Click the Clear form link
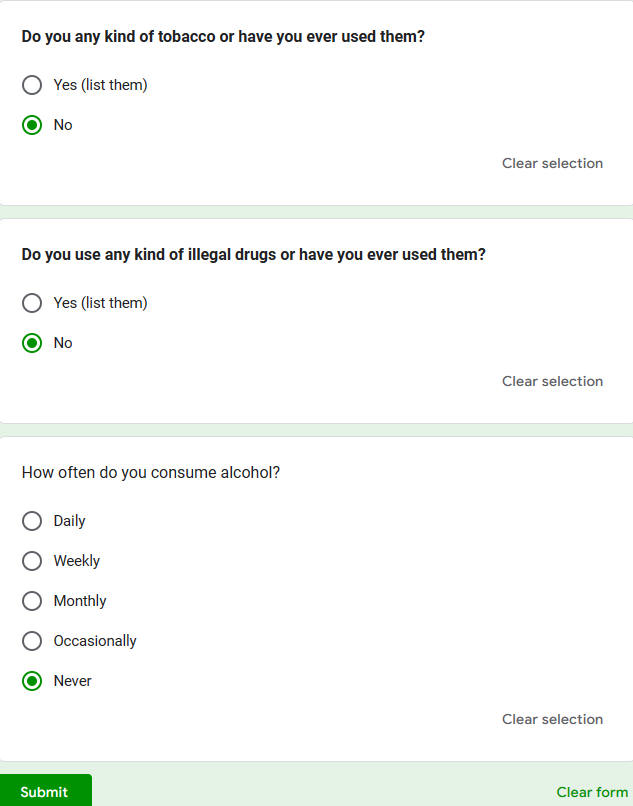The width and height of the screenshot is (633, 806). 592,792
